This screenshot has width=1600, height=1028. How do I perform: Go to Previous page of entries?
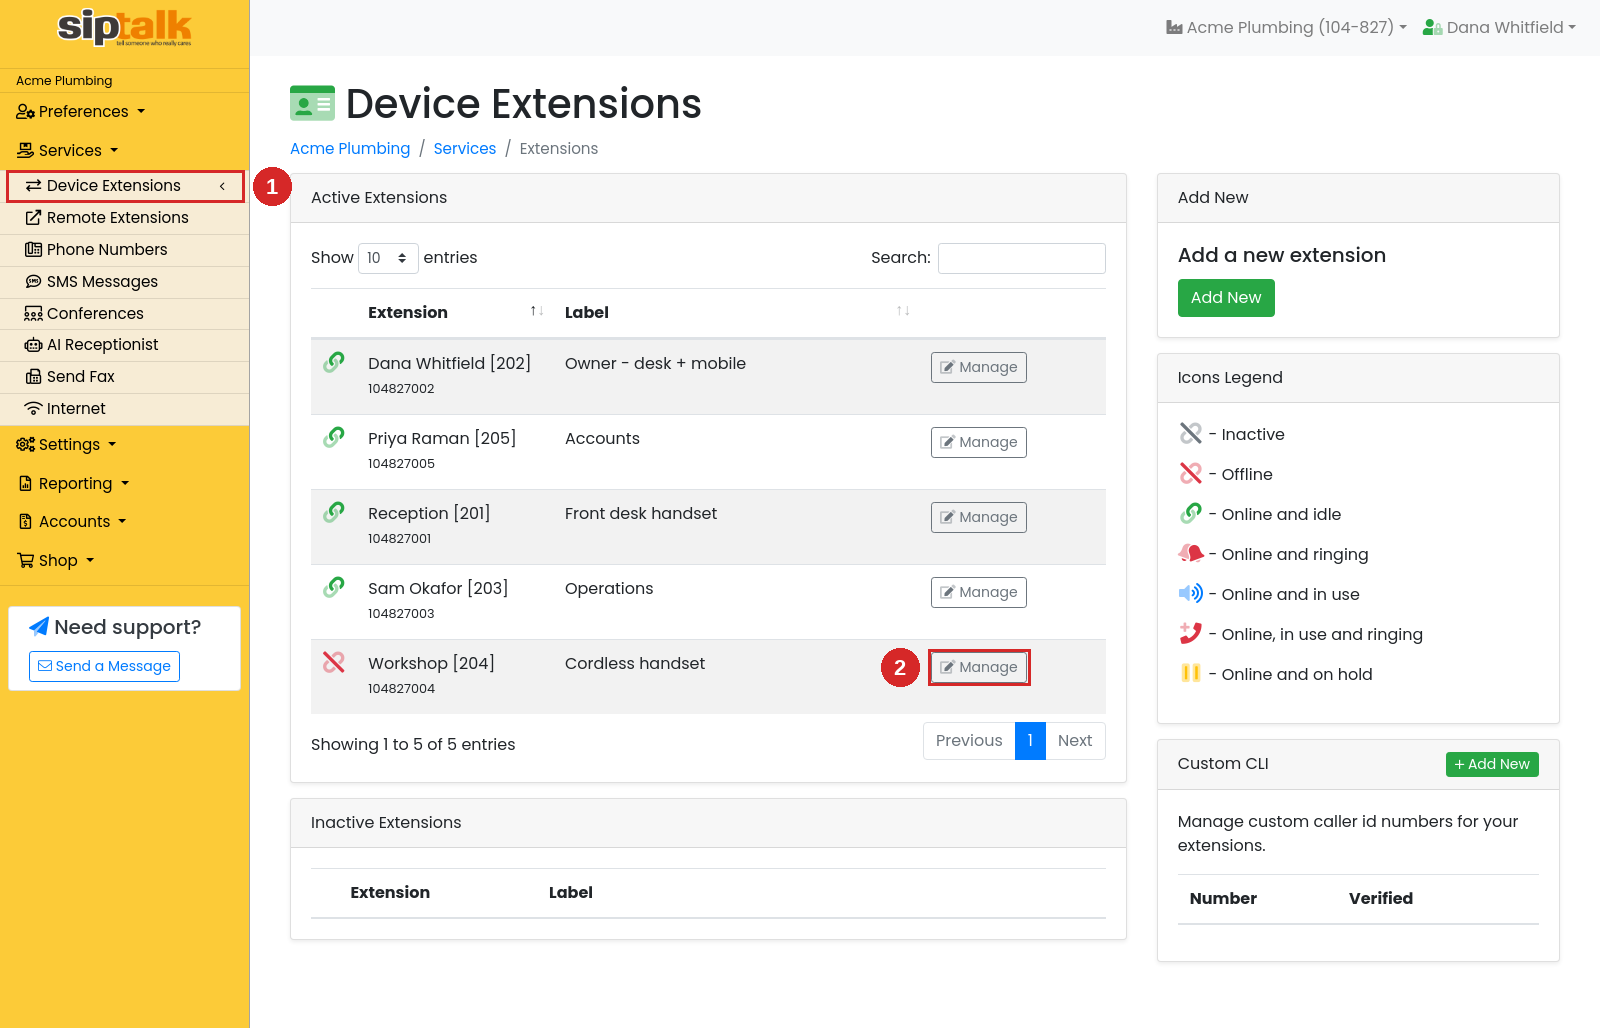pyautogui.click(x=969, y=741)
